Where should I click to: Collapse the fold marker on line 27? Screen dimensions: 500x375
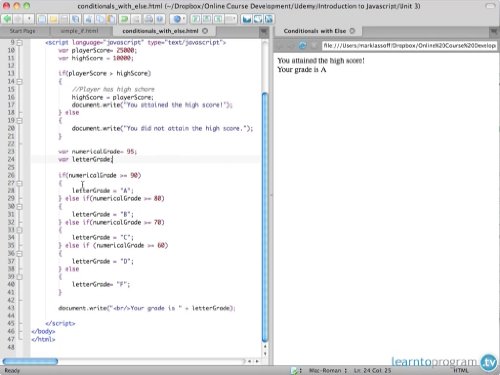point(20,183)
